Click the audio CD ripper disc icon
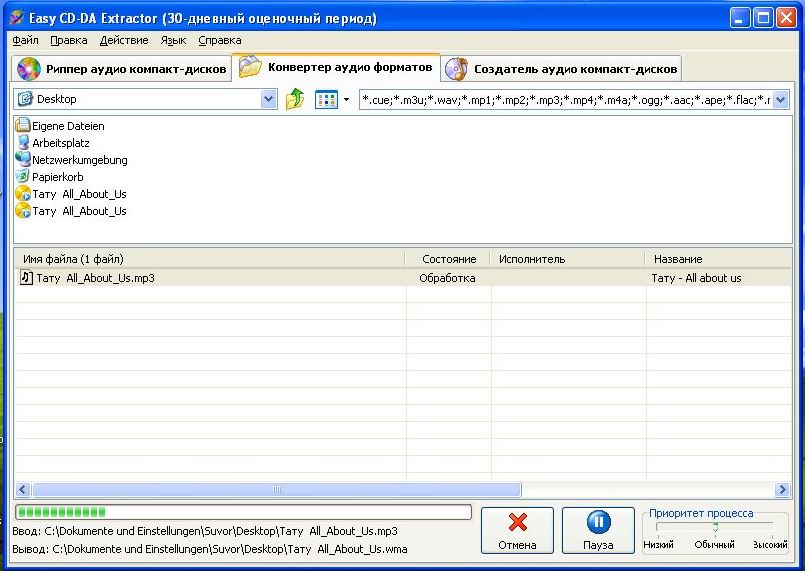 click(x=28, y=69)
